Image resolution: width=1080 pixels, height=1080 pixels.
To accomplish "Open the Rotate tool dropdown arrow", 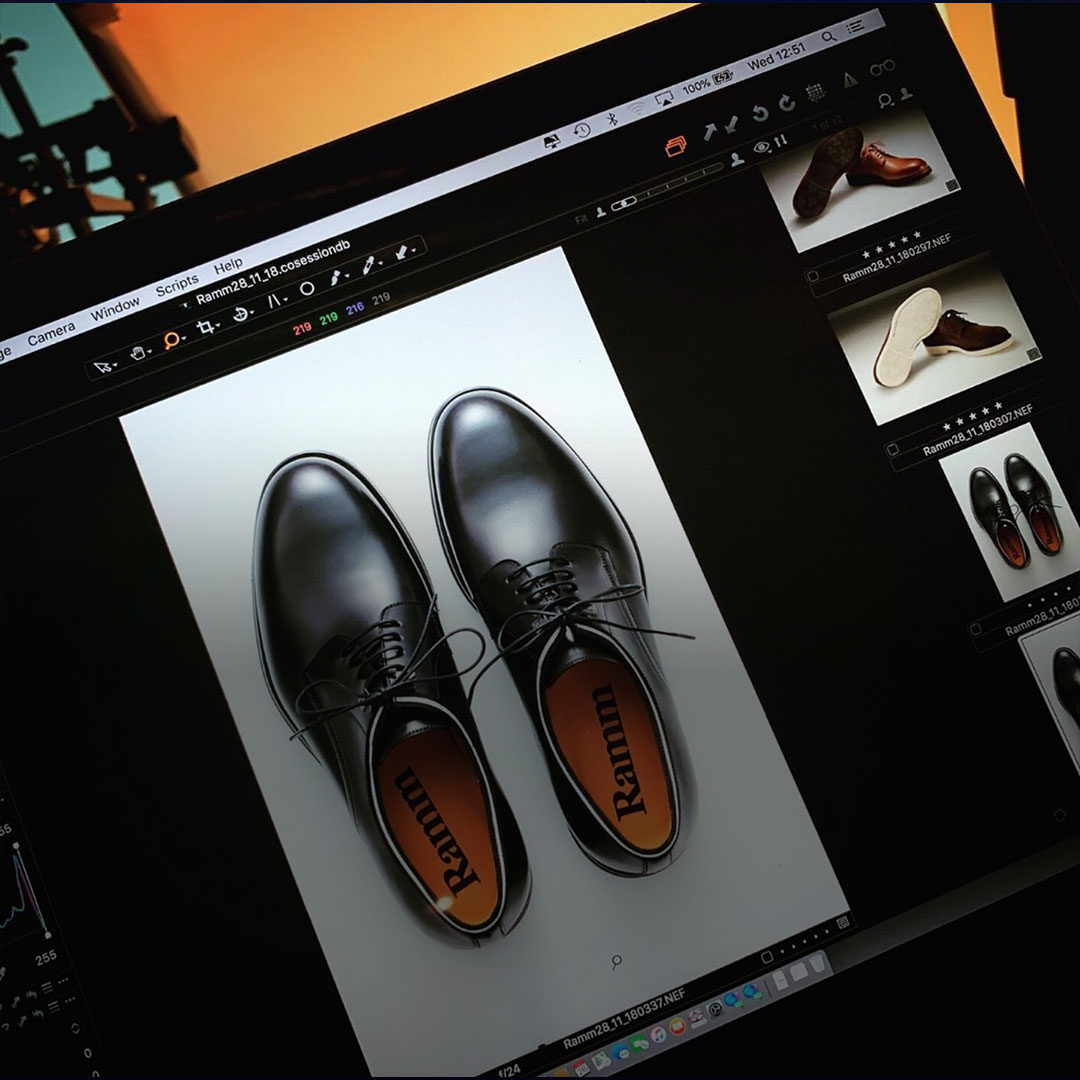I will 252,312.
